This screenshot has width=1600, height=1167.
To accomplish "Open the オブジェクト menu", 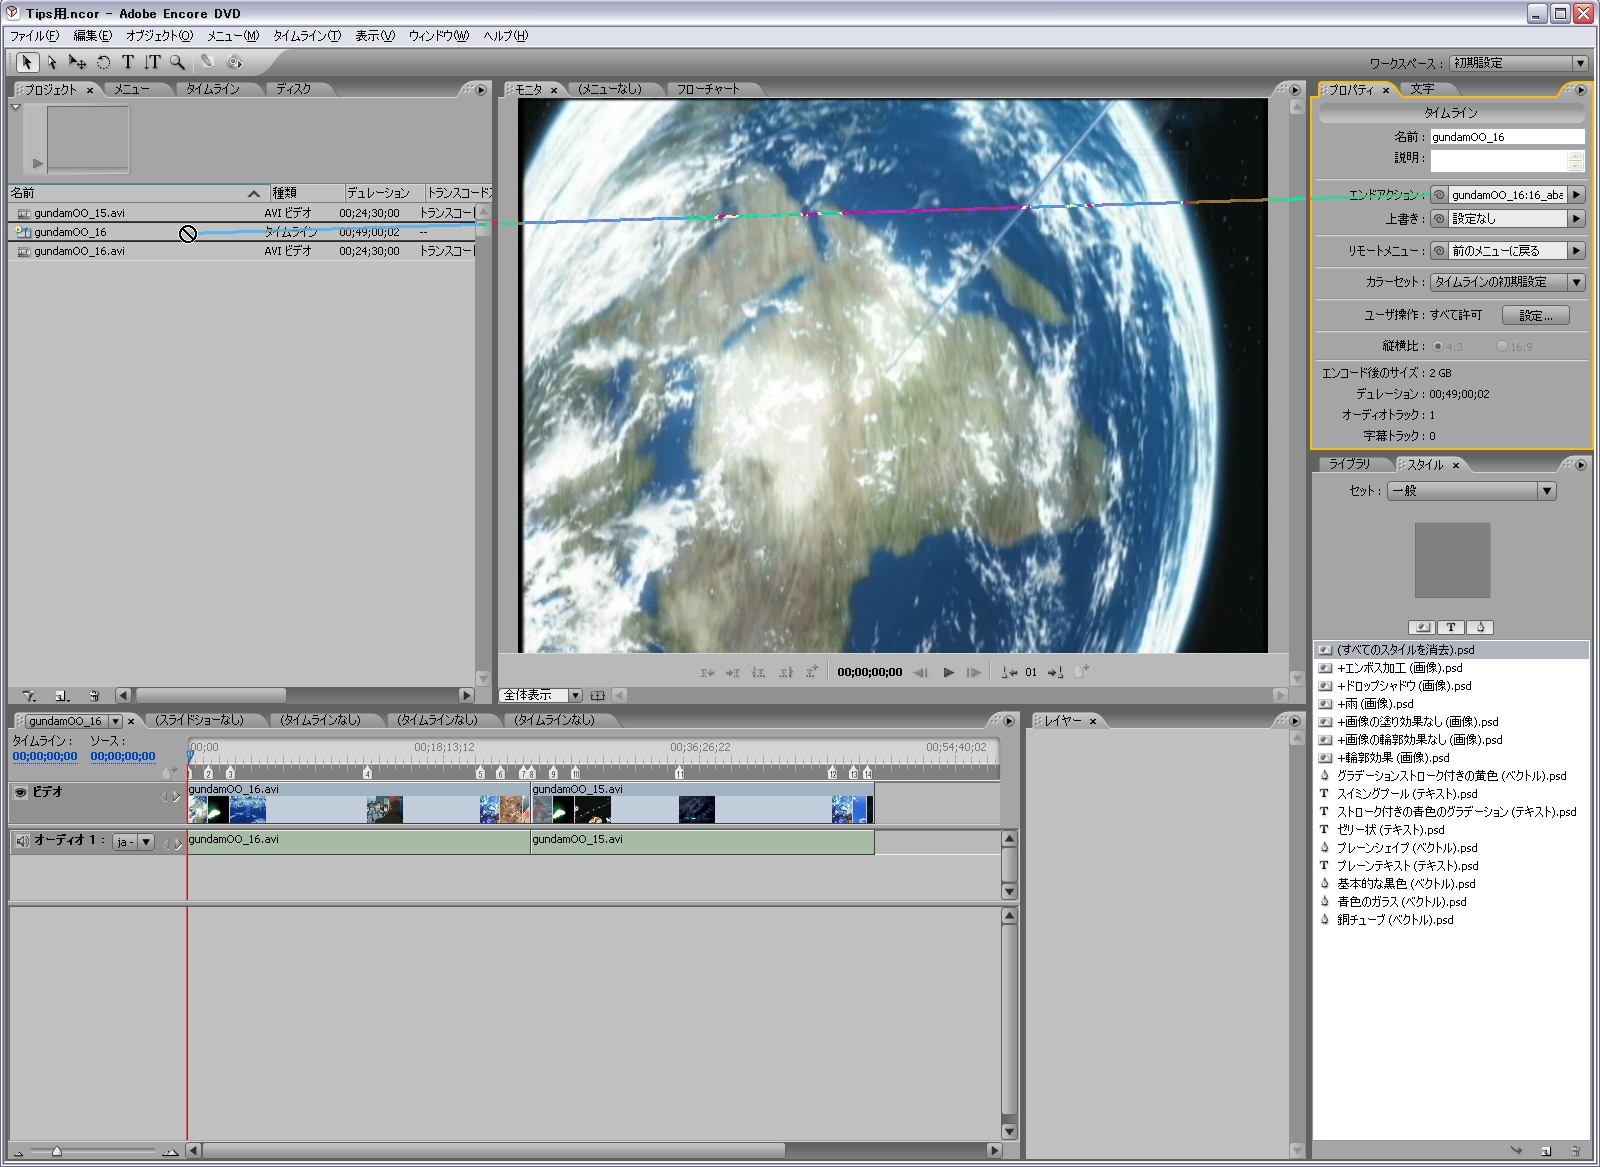I will coord(159,36).
